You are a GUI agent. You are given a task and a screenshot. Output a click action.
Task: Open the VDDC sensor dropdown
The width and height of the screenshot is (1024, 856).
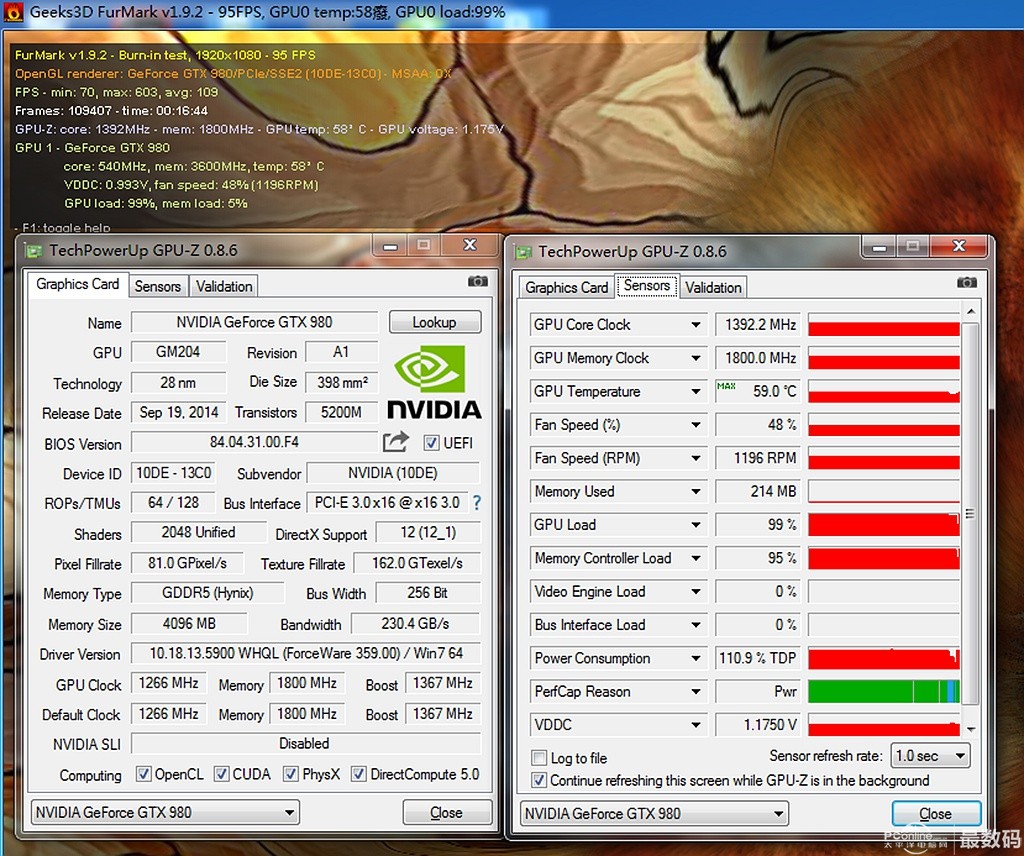(696, 725)
